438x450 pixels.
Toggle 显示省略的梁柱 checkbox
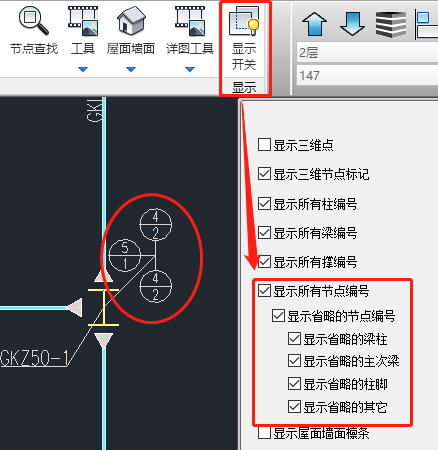[x=294, y=339]
